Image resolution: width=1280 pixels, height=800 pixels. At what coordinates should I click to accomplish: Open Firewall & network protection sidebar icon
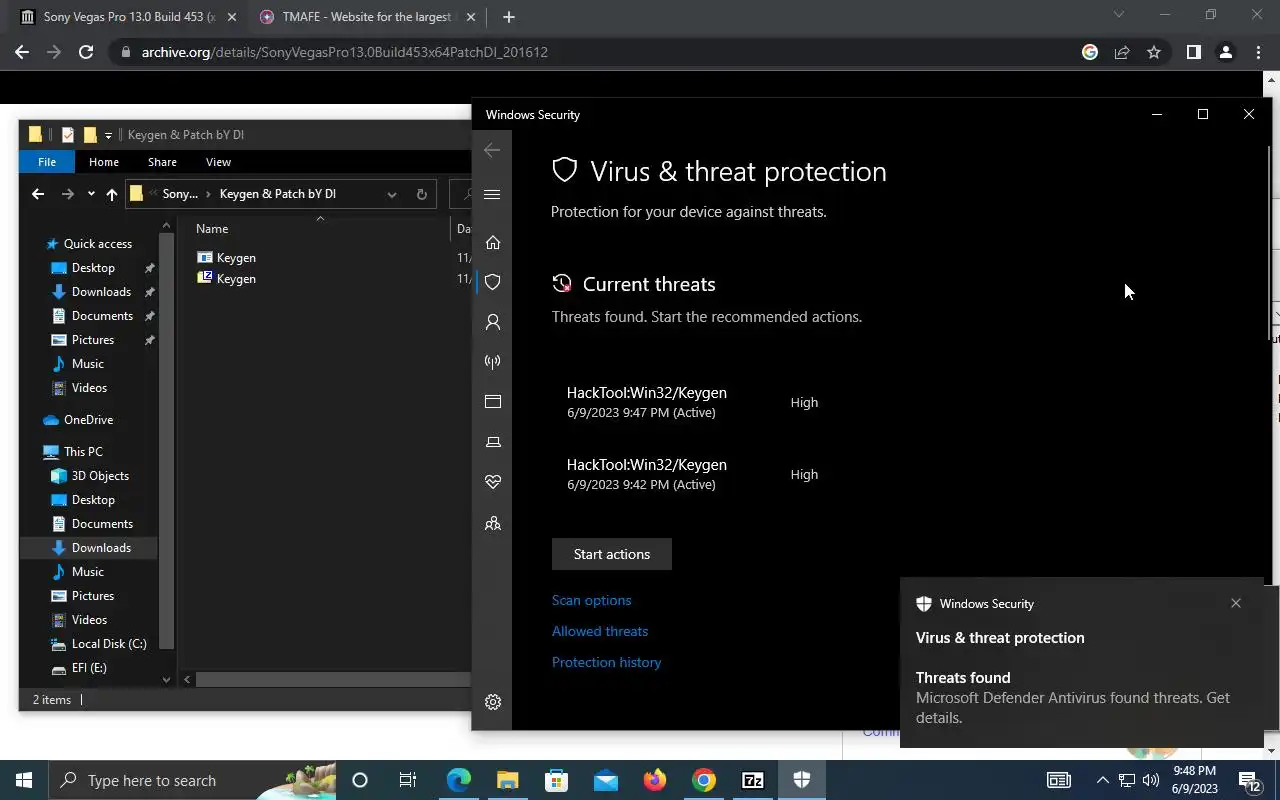pos(492,362)
